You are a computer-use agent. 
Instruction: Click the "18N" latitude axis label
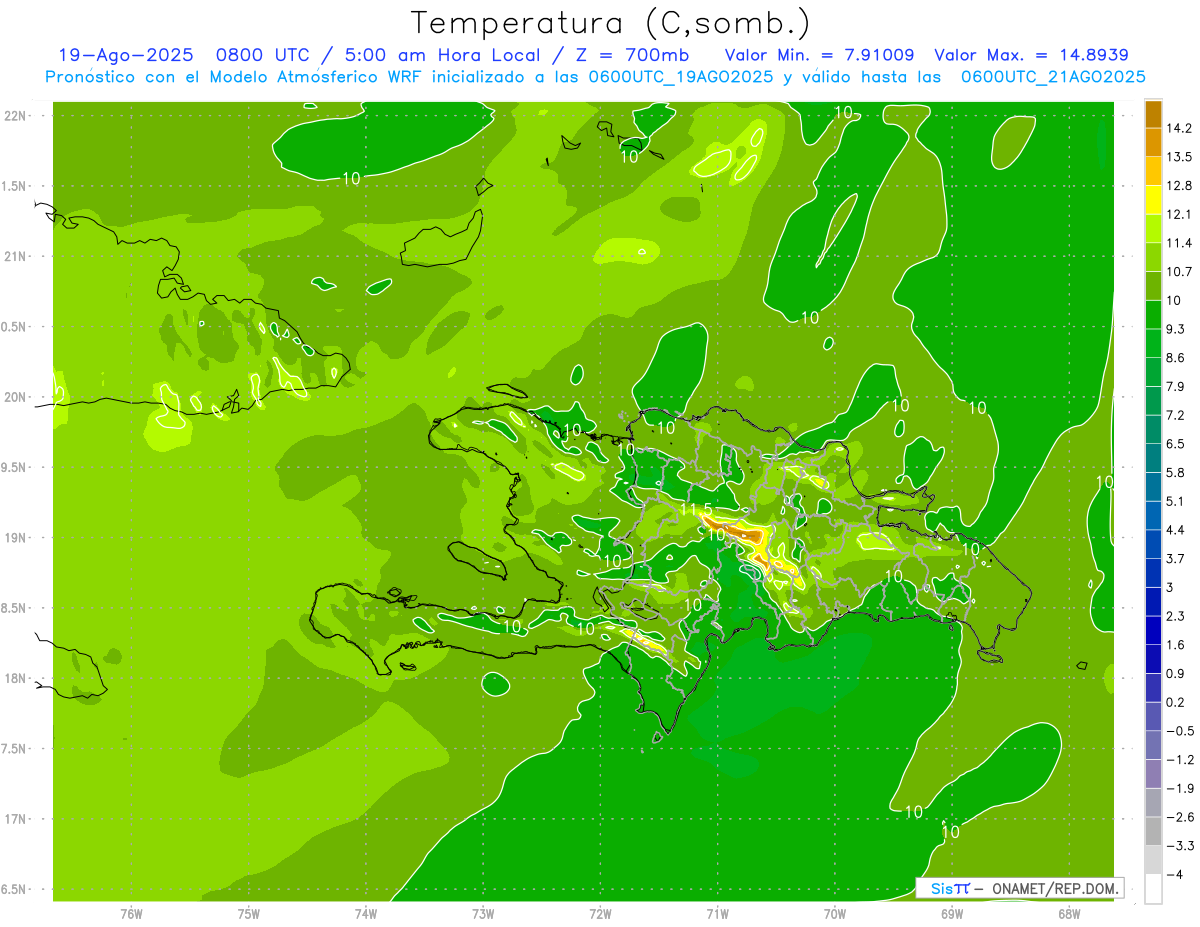click(16, 679)
